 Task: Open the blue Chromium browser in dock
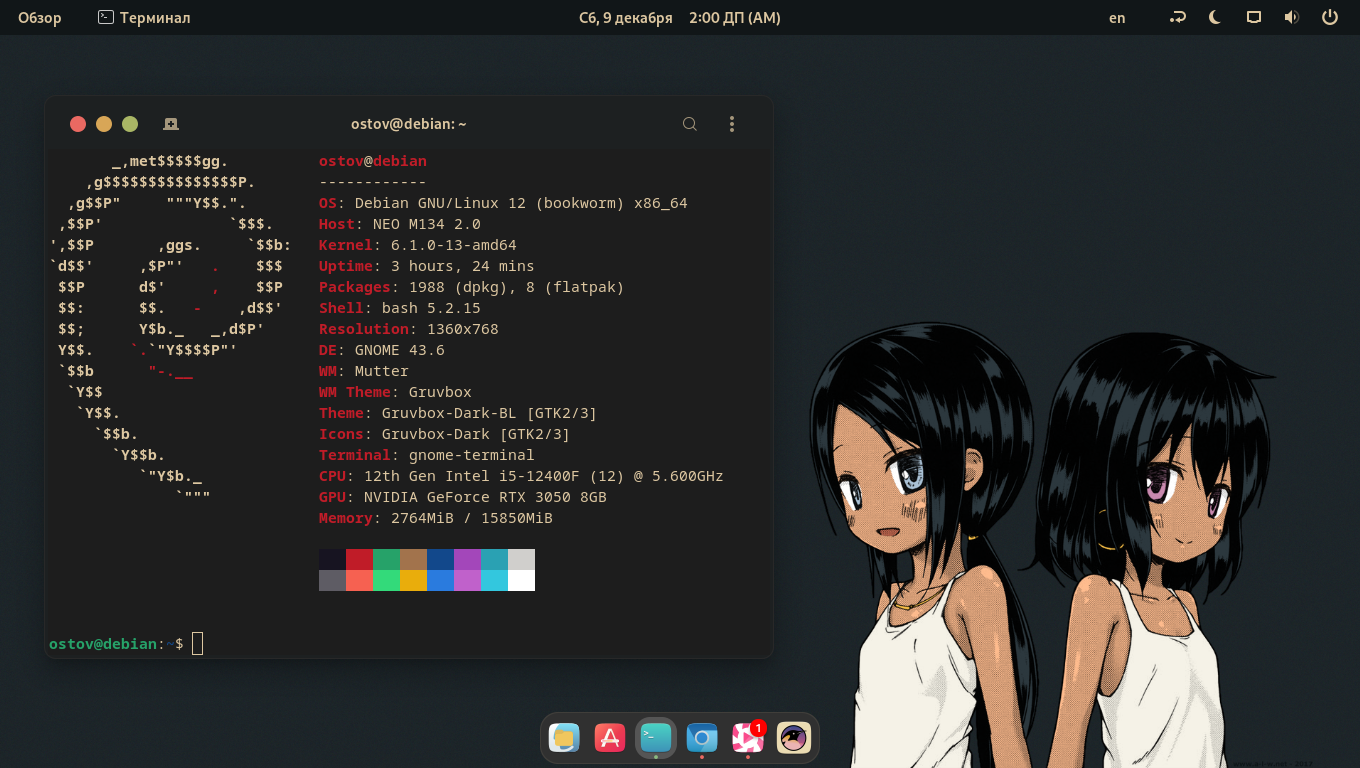[702, 738]
